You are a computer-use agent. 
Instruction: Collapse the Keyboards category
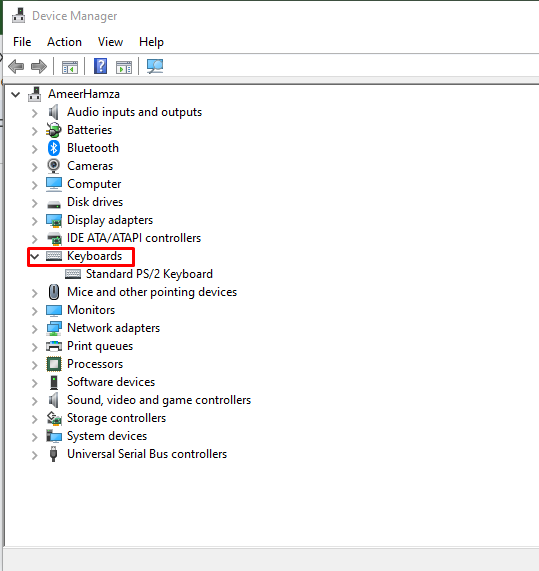35,256
